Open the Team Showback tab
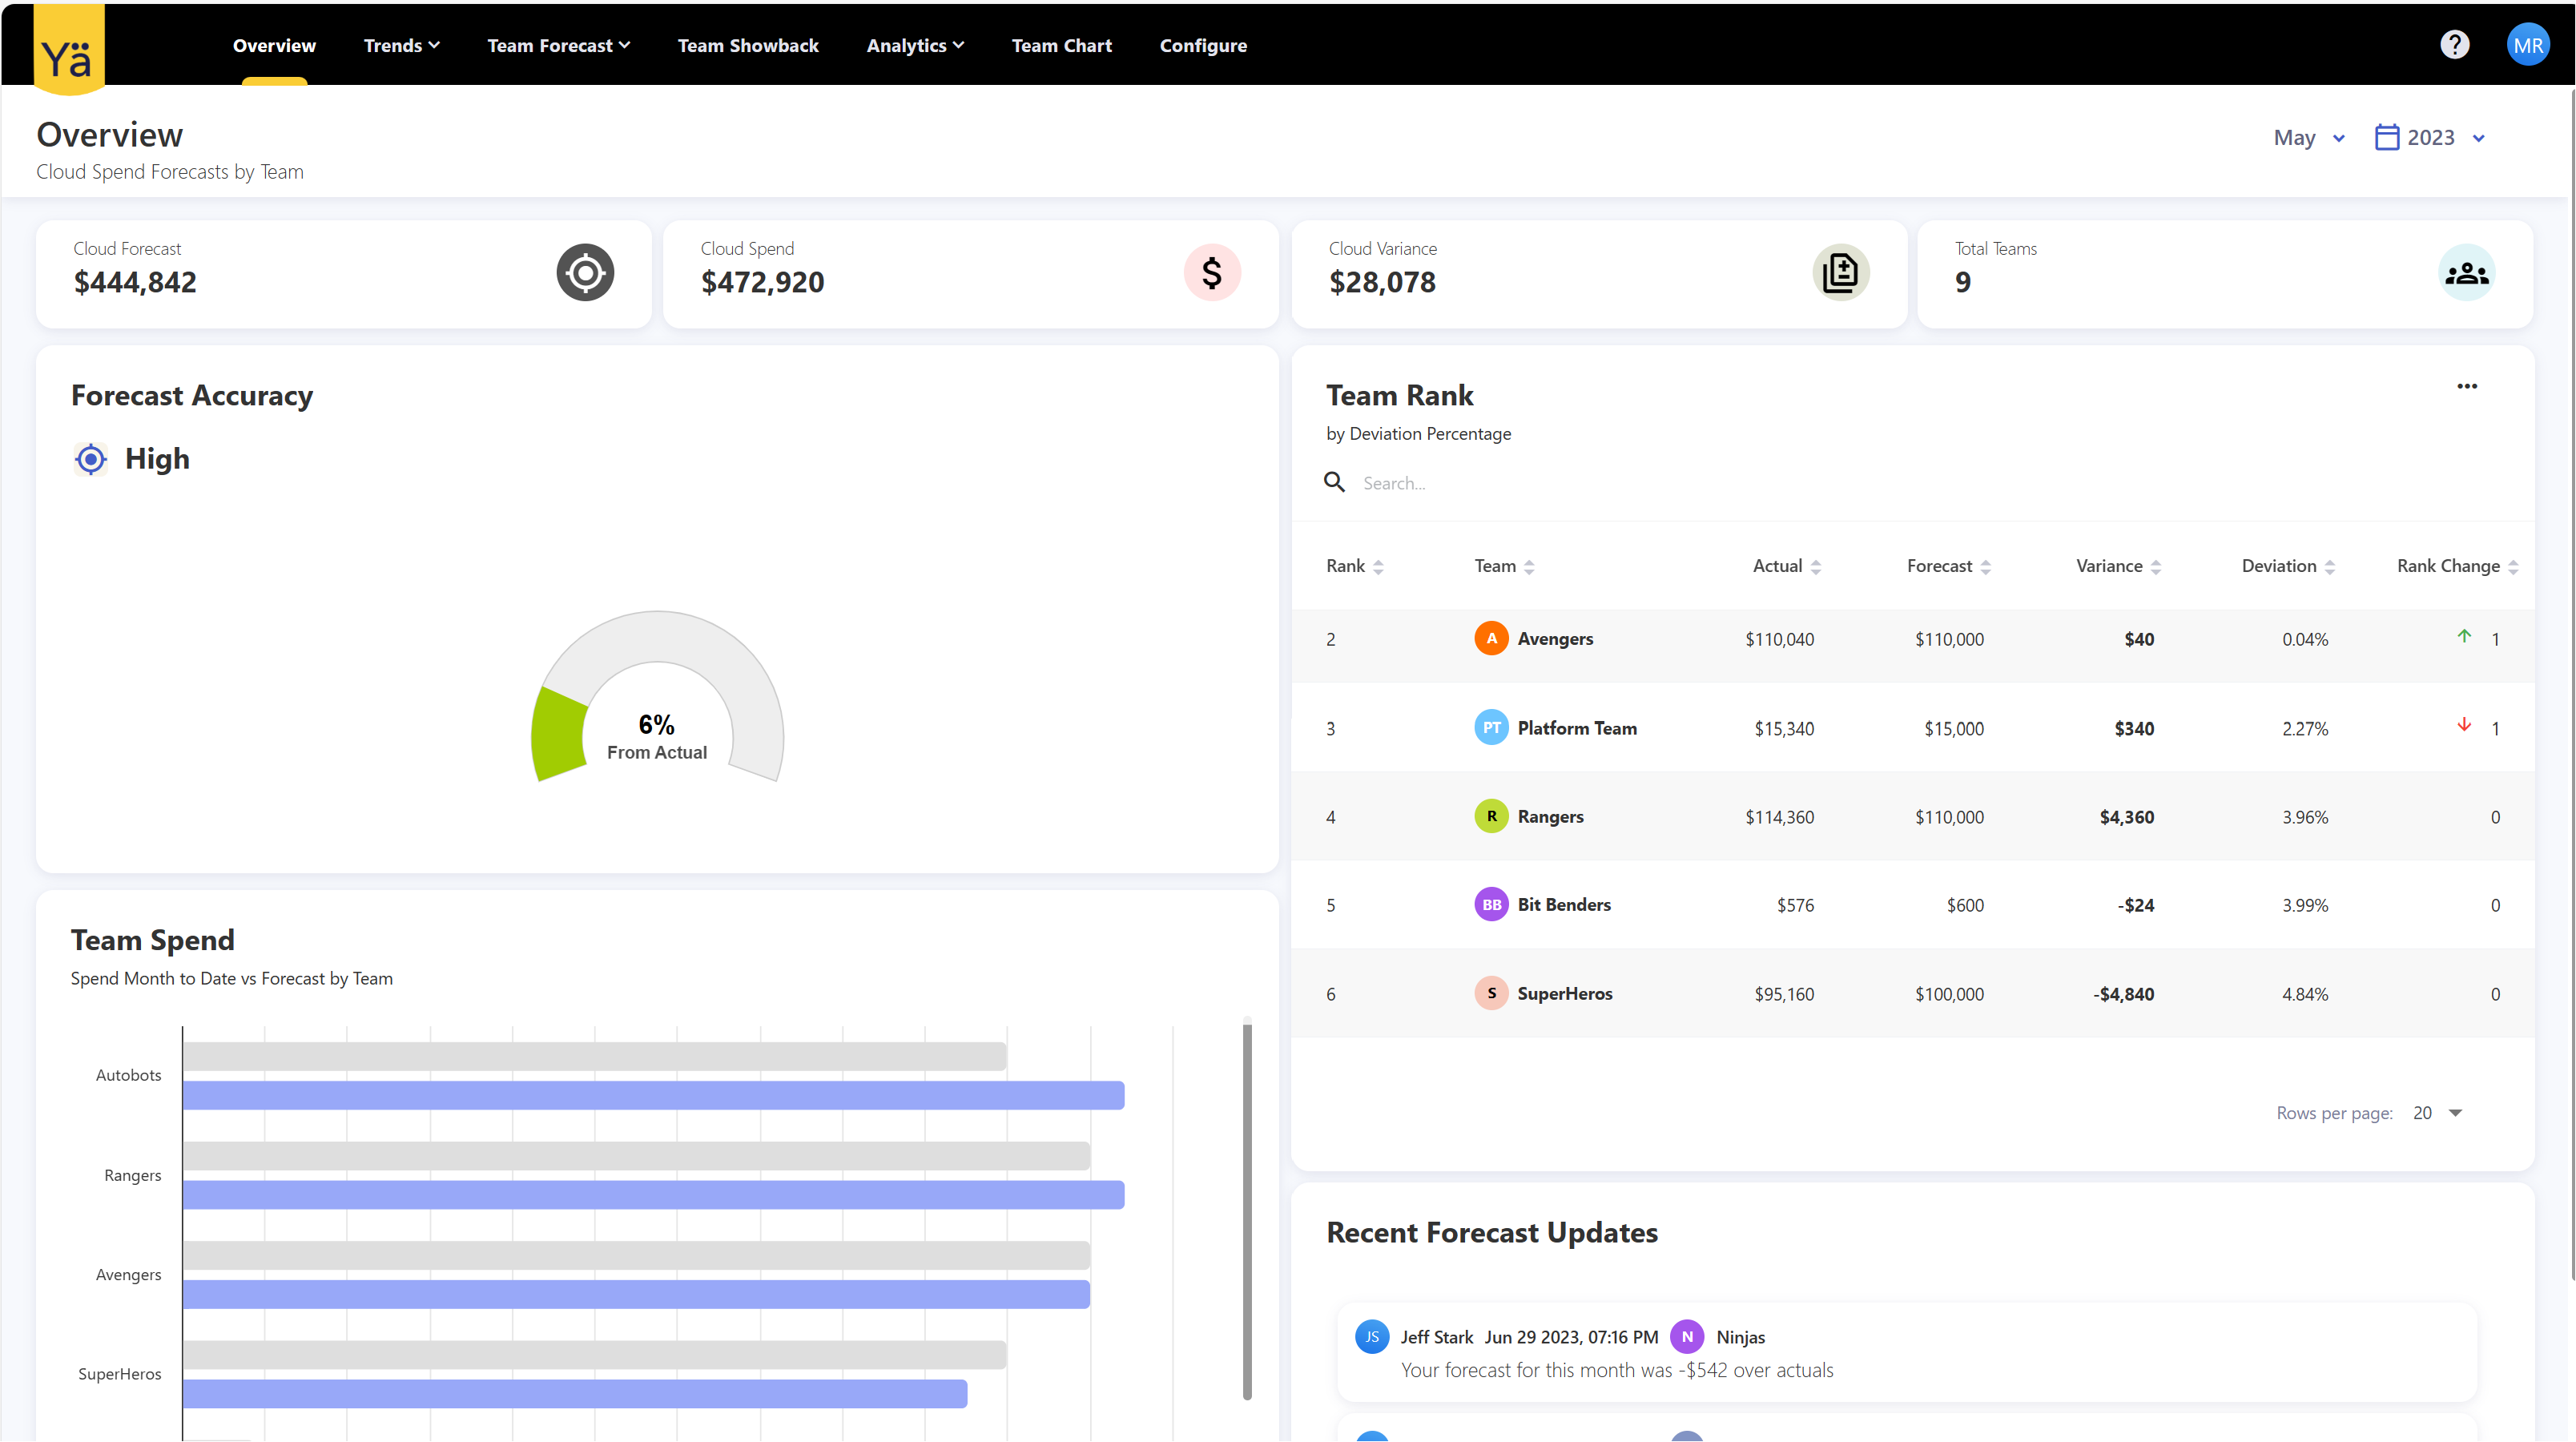This screenshot has height=1442, width=2576. (x=747, y=45)
